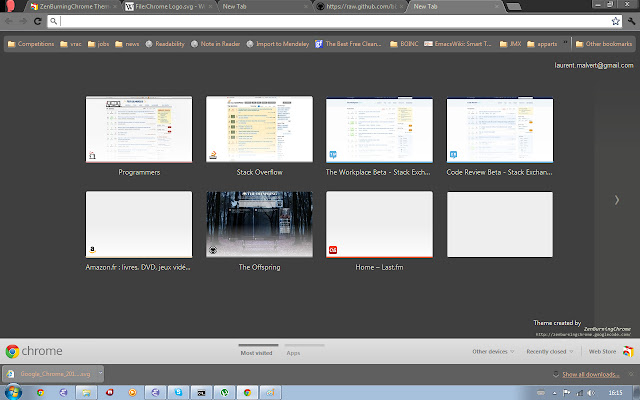Viewport: 640px width, 400px height.
Task: Close the raw.github.com tab
Action: [402, 7]
